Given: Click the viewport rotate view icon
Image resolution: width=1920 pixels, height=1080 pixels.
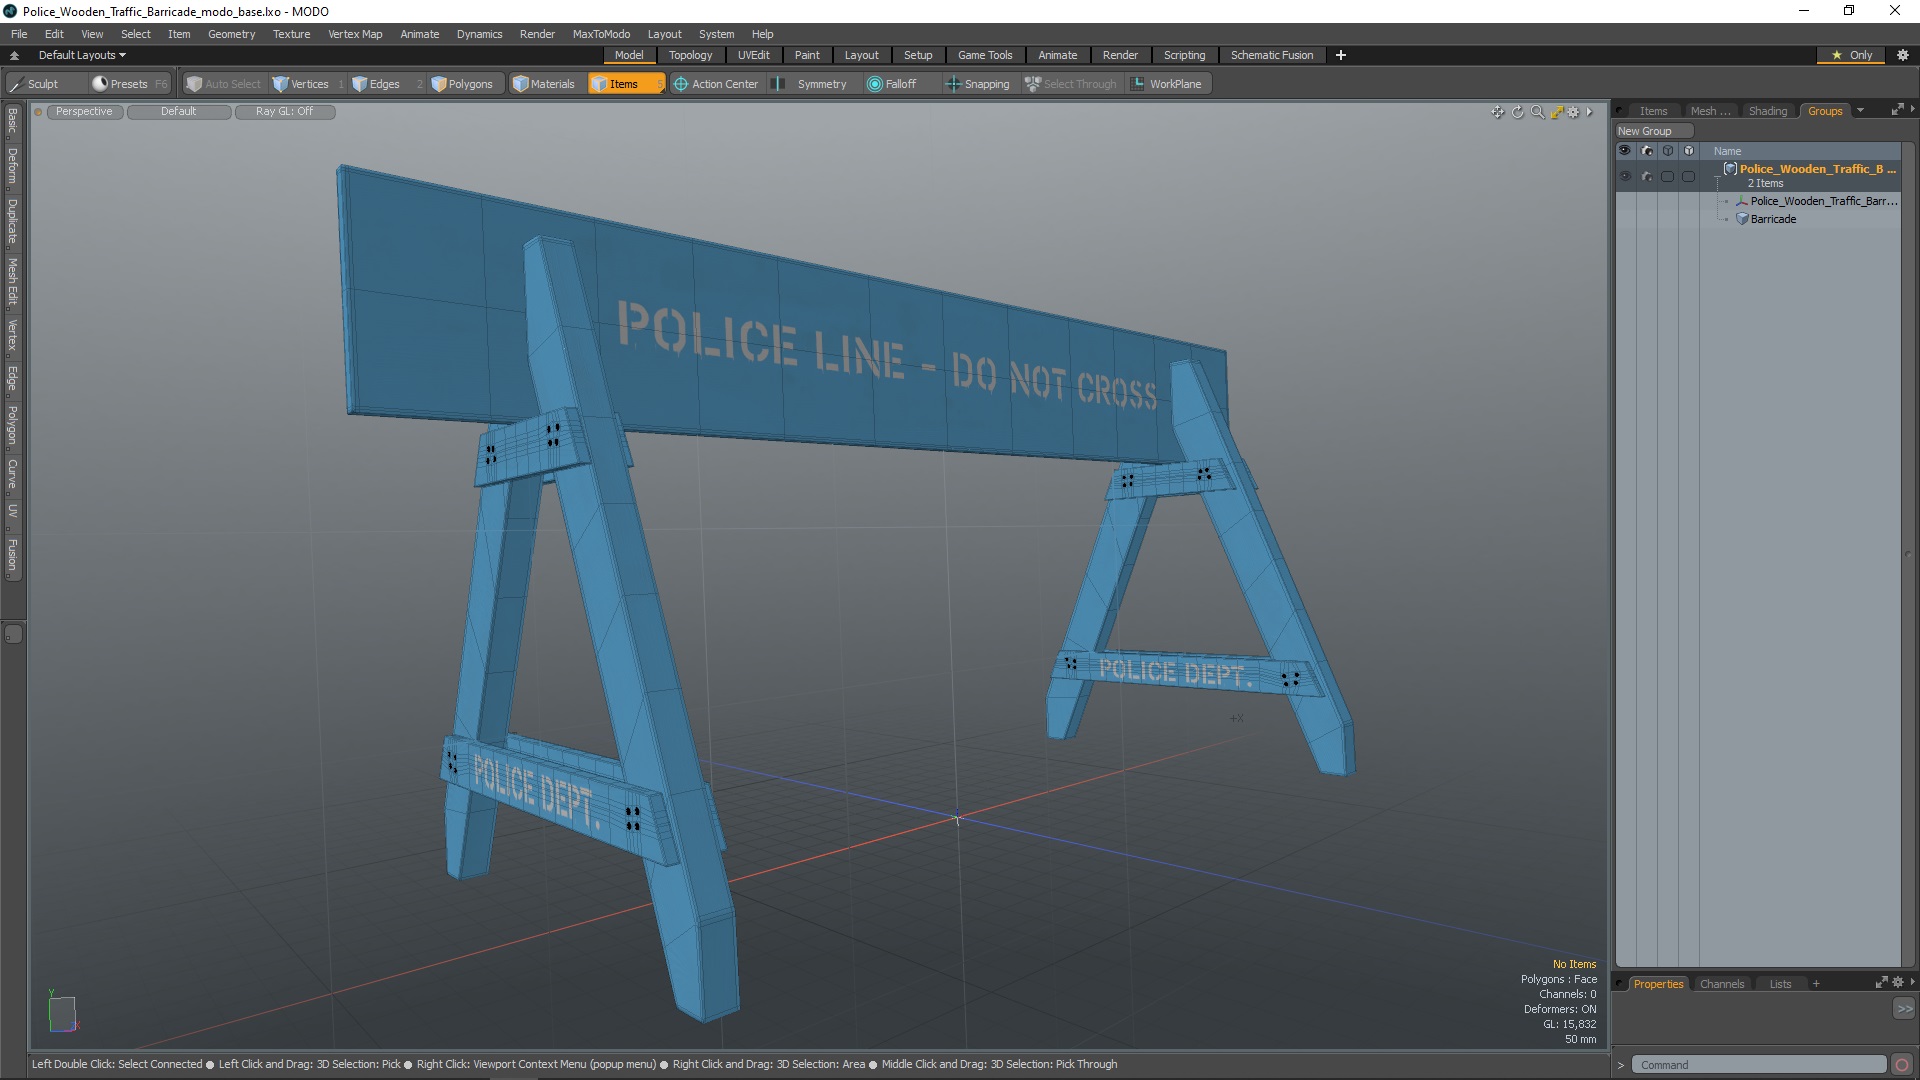Looking at the screenshot, I should (1517, 112).
